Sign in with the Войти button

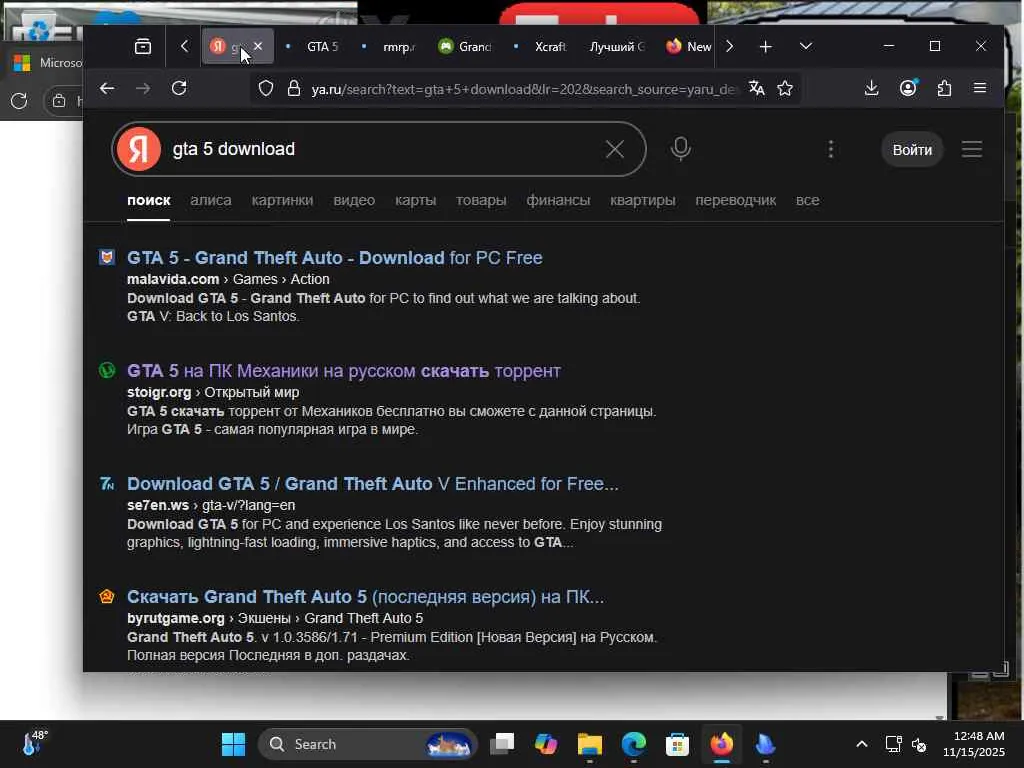click(x=912, y=150)
